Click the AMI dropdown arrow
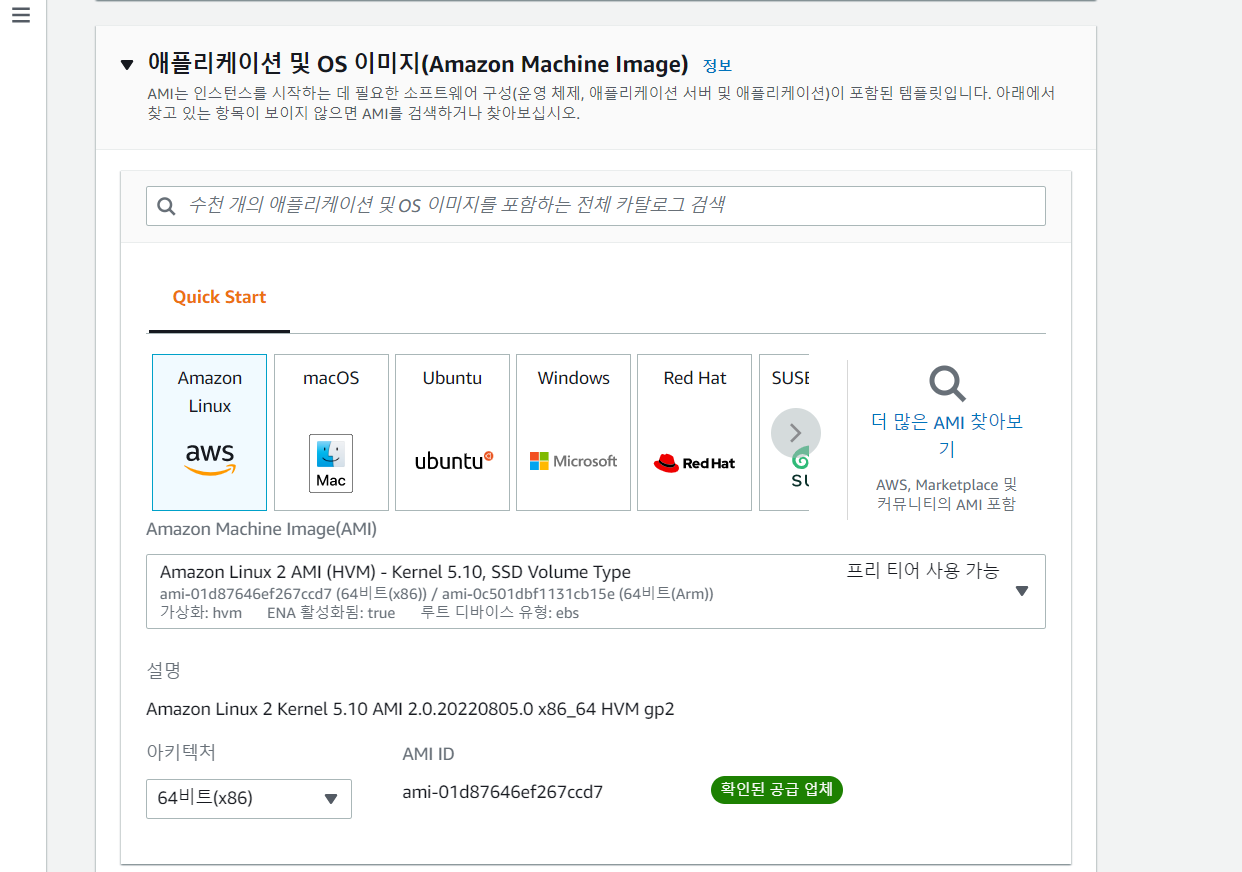This screenshot has width=1242, height=872. tap(1021, 591)
